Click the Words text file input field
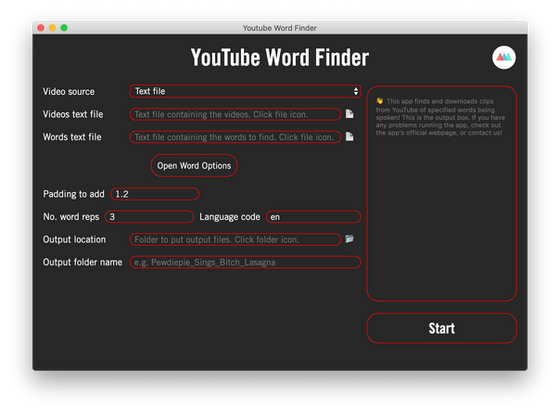The width and height of the screenshot is (560, 412). pos(235,137)
